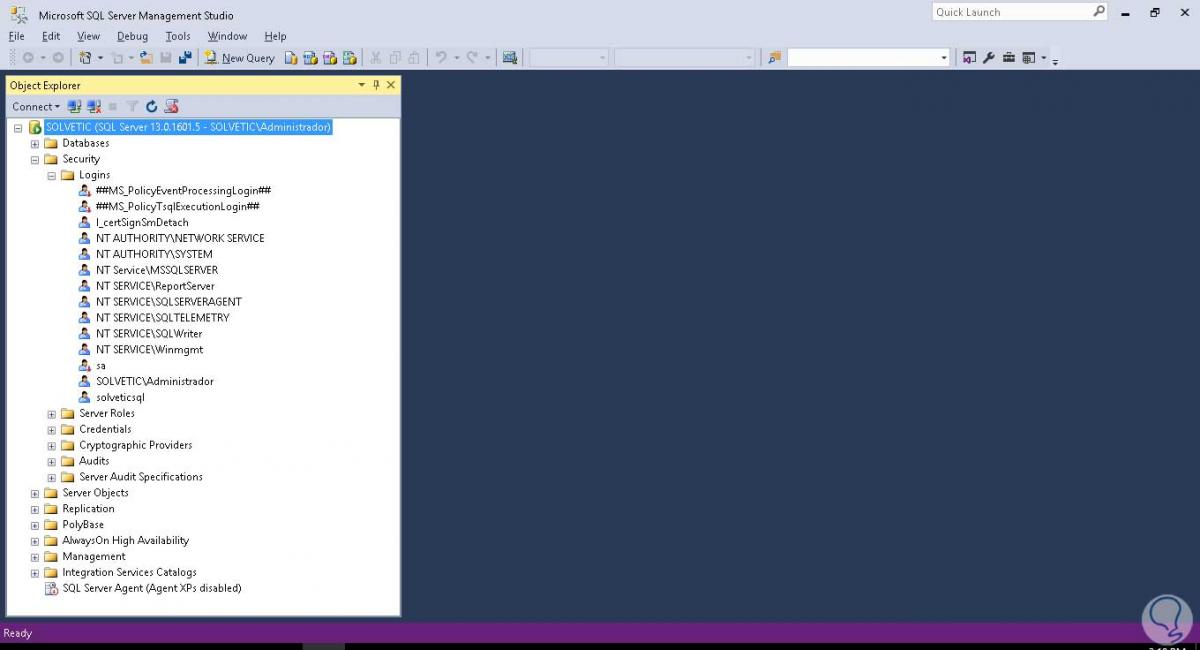Expand the PolyBase folder

pos(35,525)
